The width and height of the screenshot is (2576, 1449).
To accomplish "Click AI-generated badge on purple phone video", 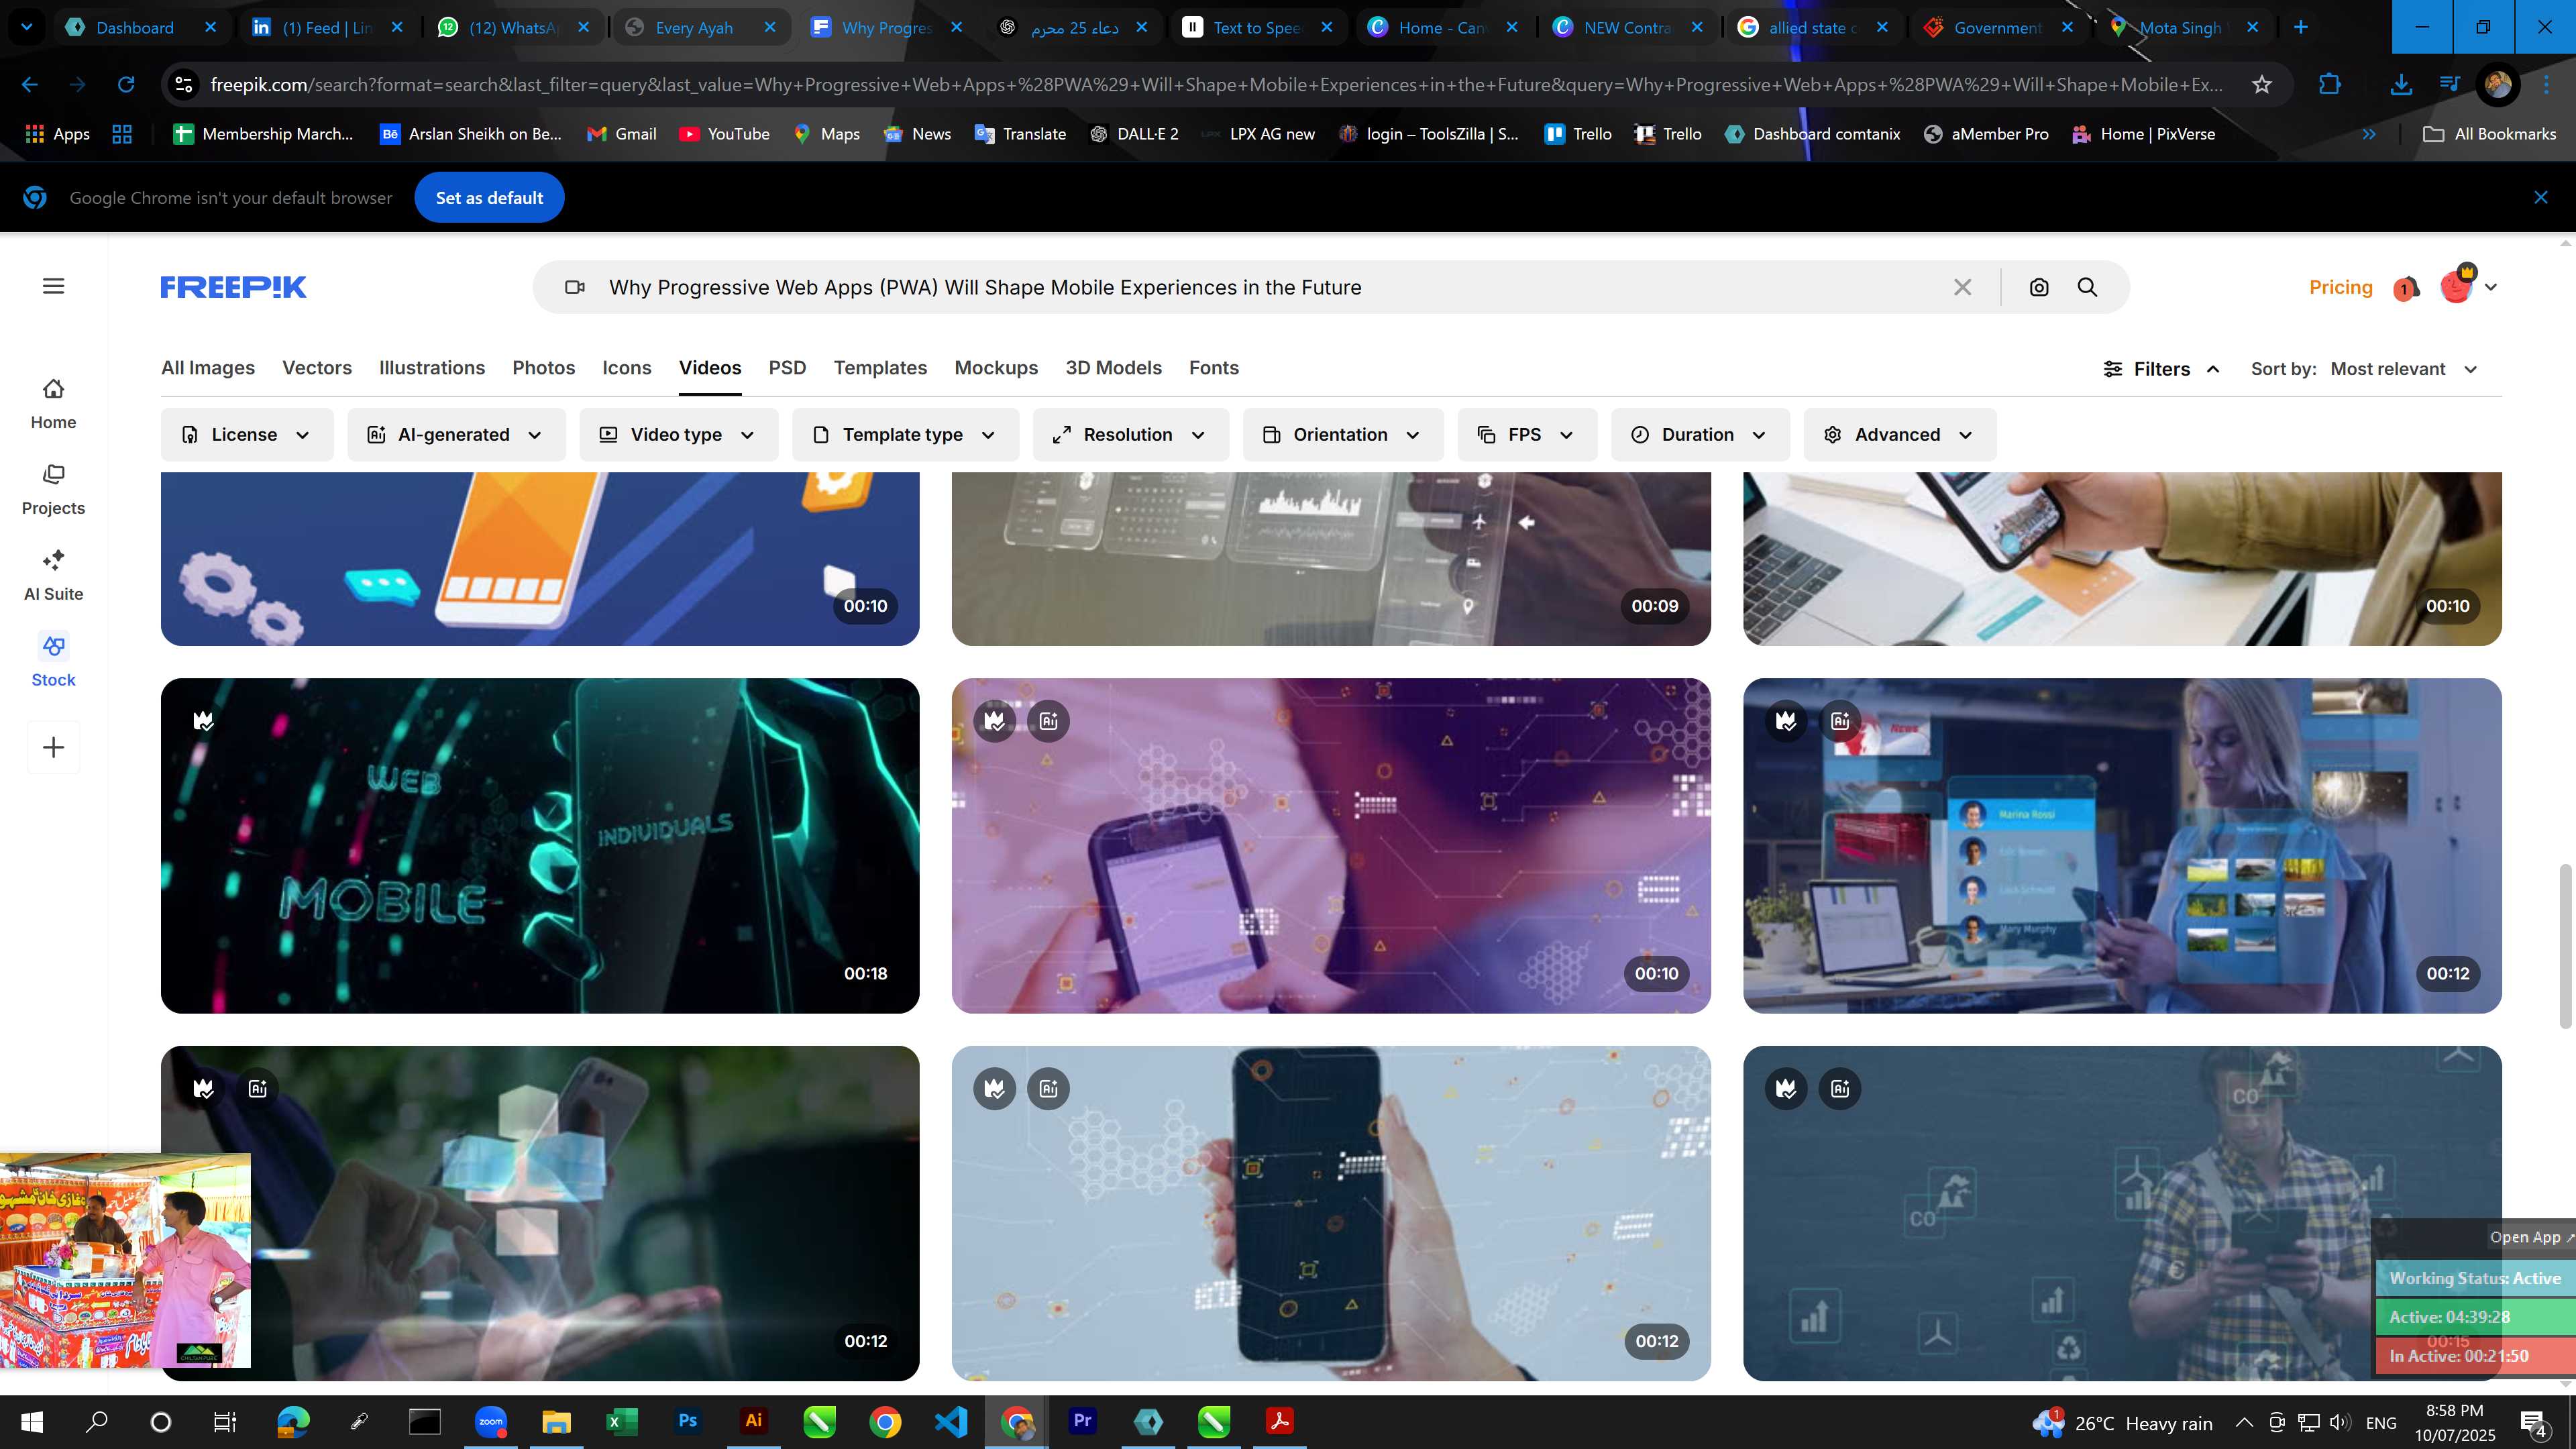I will tap(1048, 720).
